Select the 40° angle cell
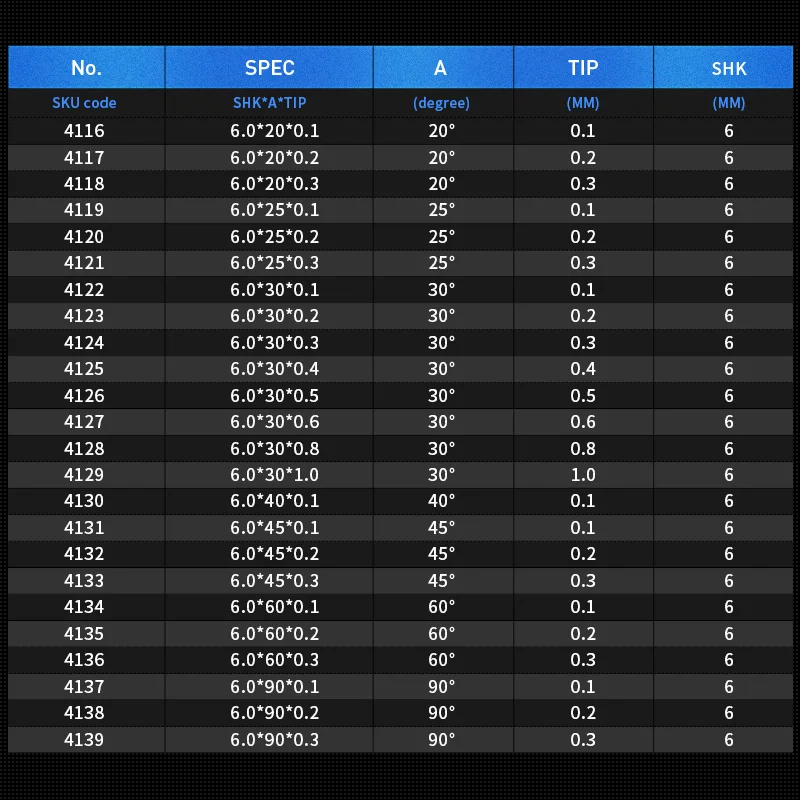Screen dimensions: 800x800 point(441,501)
